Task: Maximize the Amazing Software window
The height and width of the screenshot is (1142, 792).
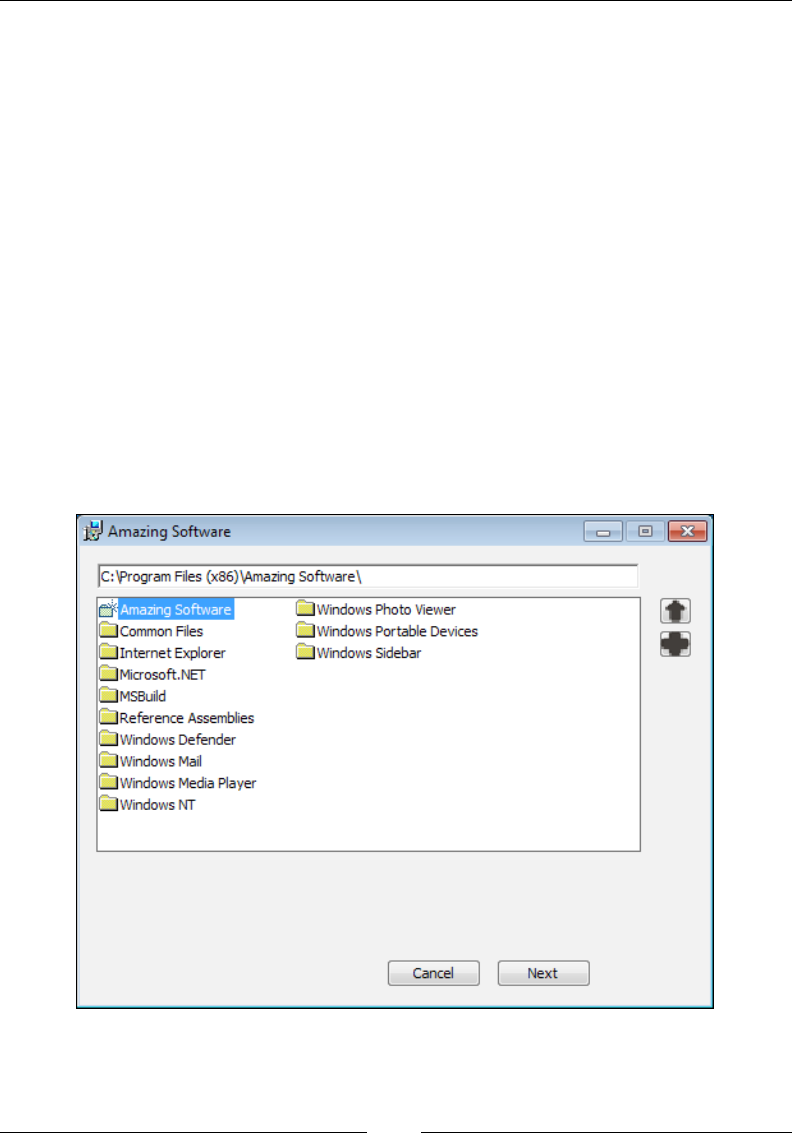Action: [x=645, y=532]
